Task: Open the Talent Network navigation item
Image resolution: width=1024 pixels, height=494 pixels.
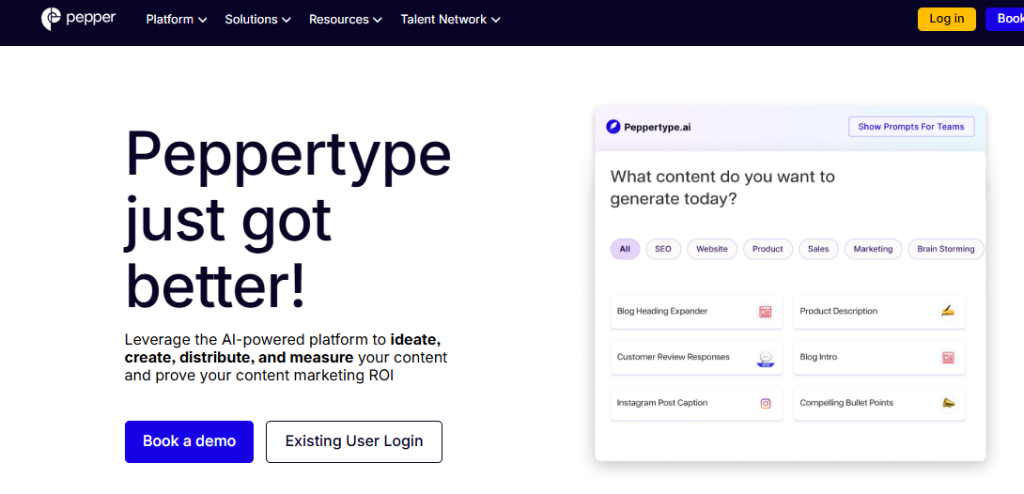Action: tap(451, 20)
